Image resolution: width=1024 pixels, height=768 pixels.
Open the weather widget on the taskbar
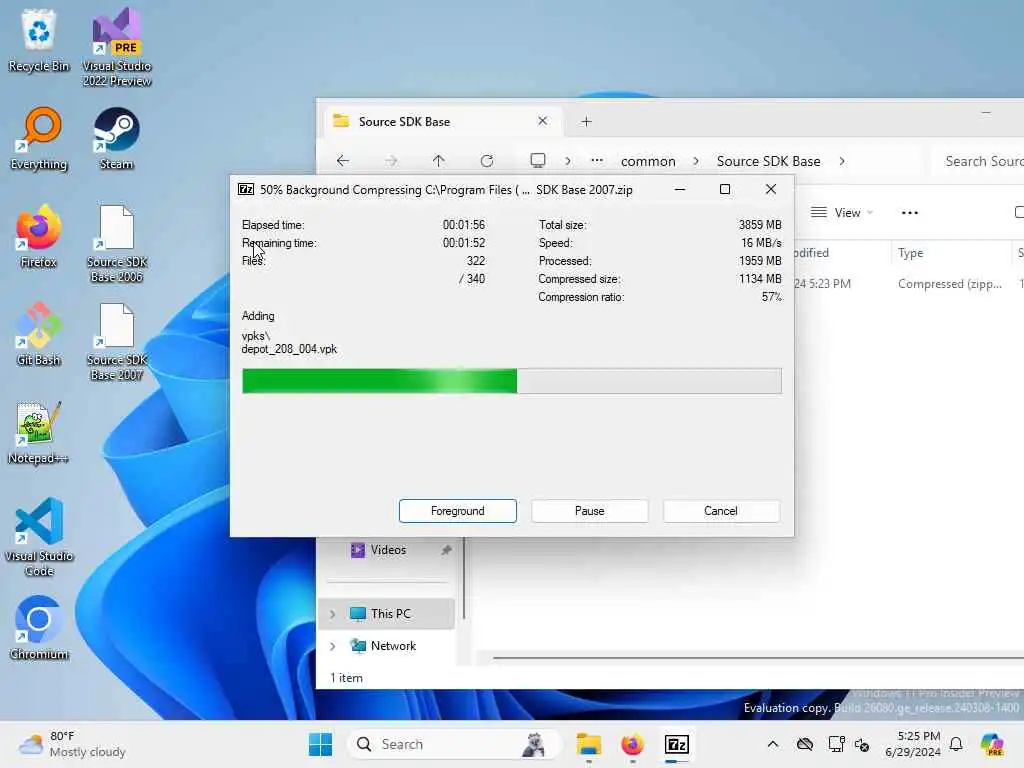(x=72, y=744)
